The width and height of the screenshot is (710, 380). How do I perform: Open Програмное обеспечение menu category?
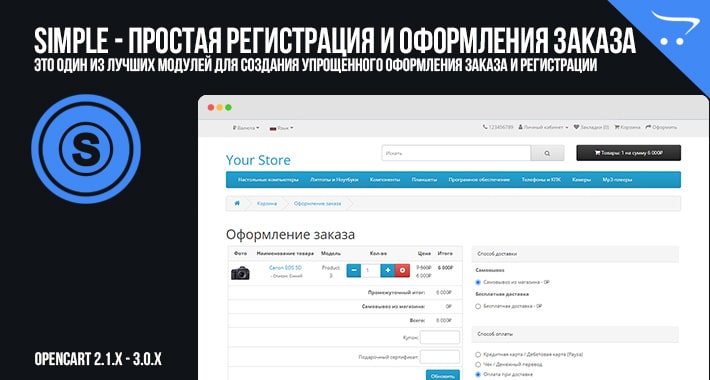coord(479,180)
